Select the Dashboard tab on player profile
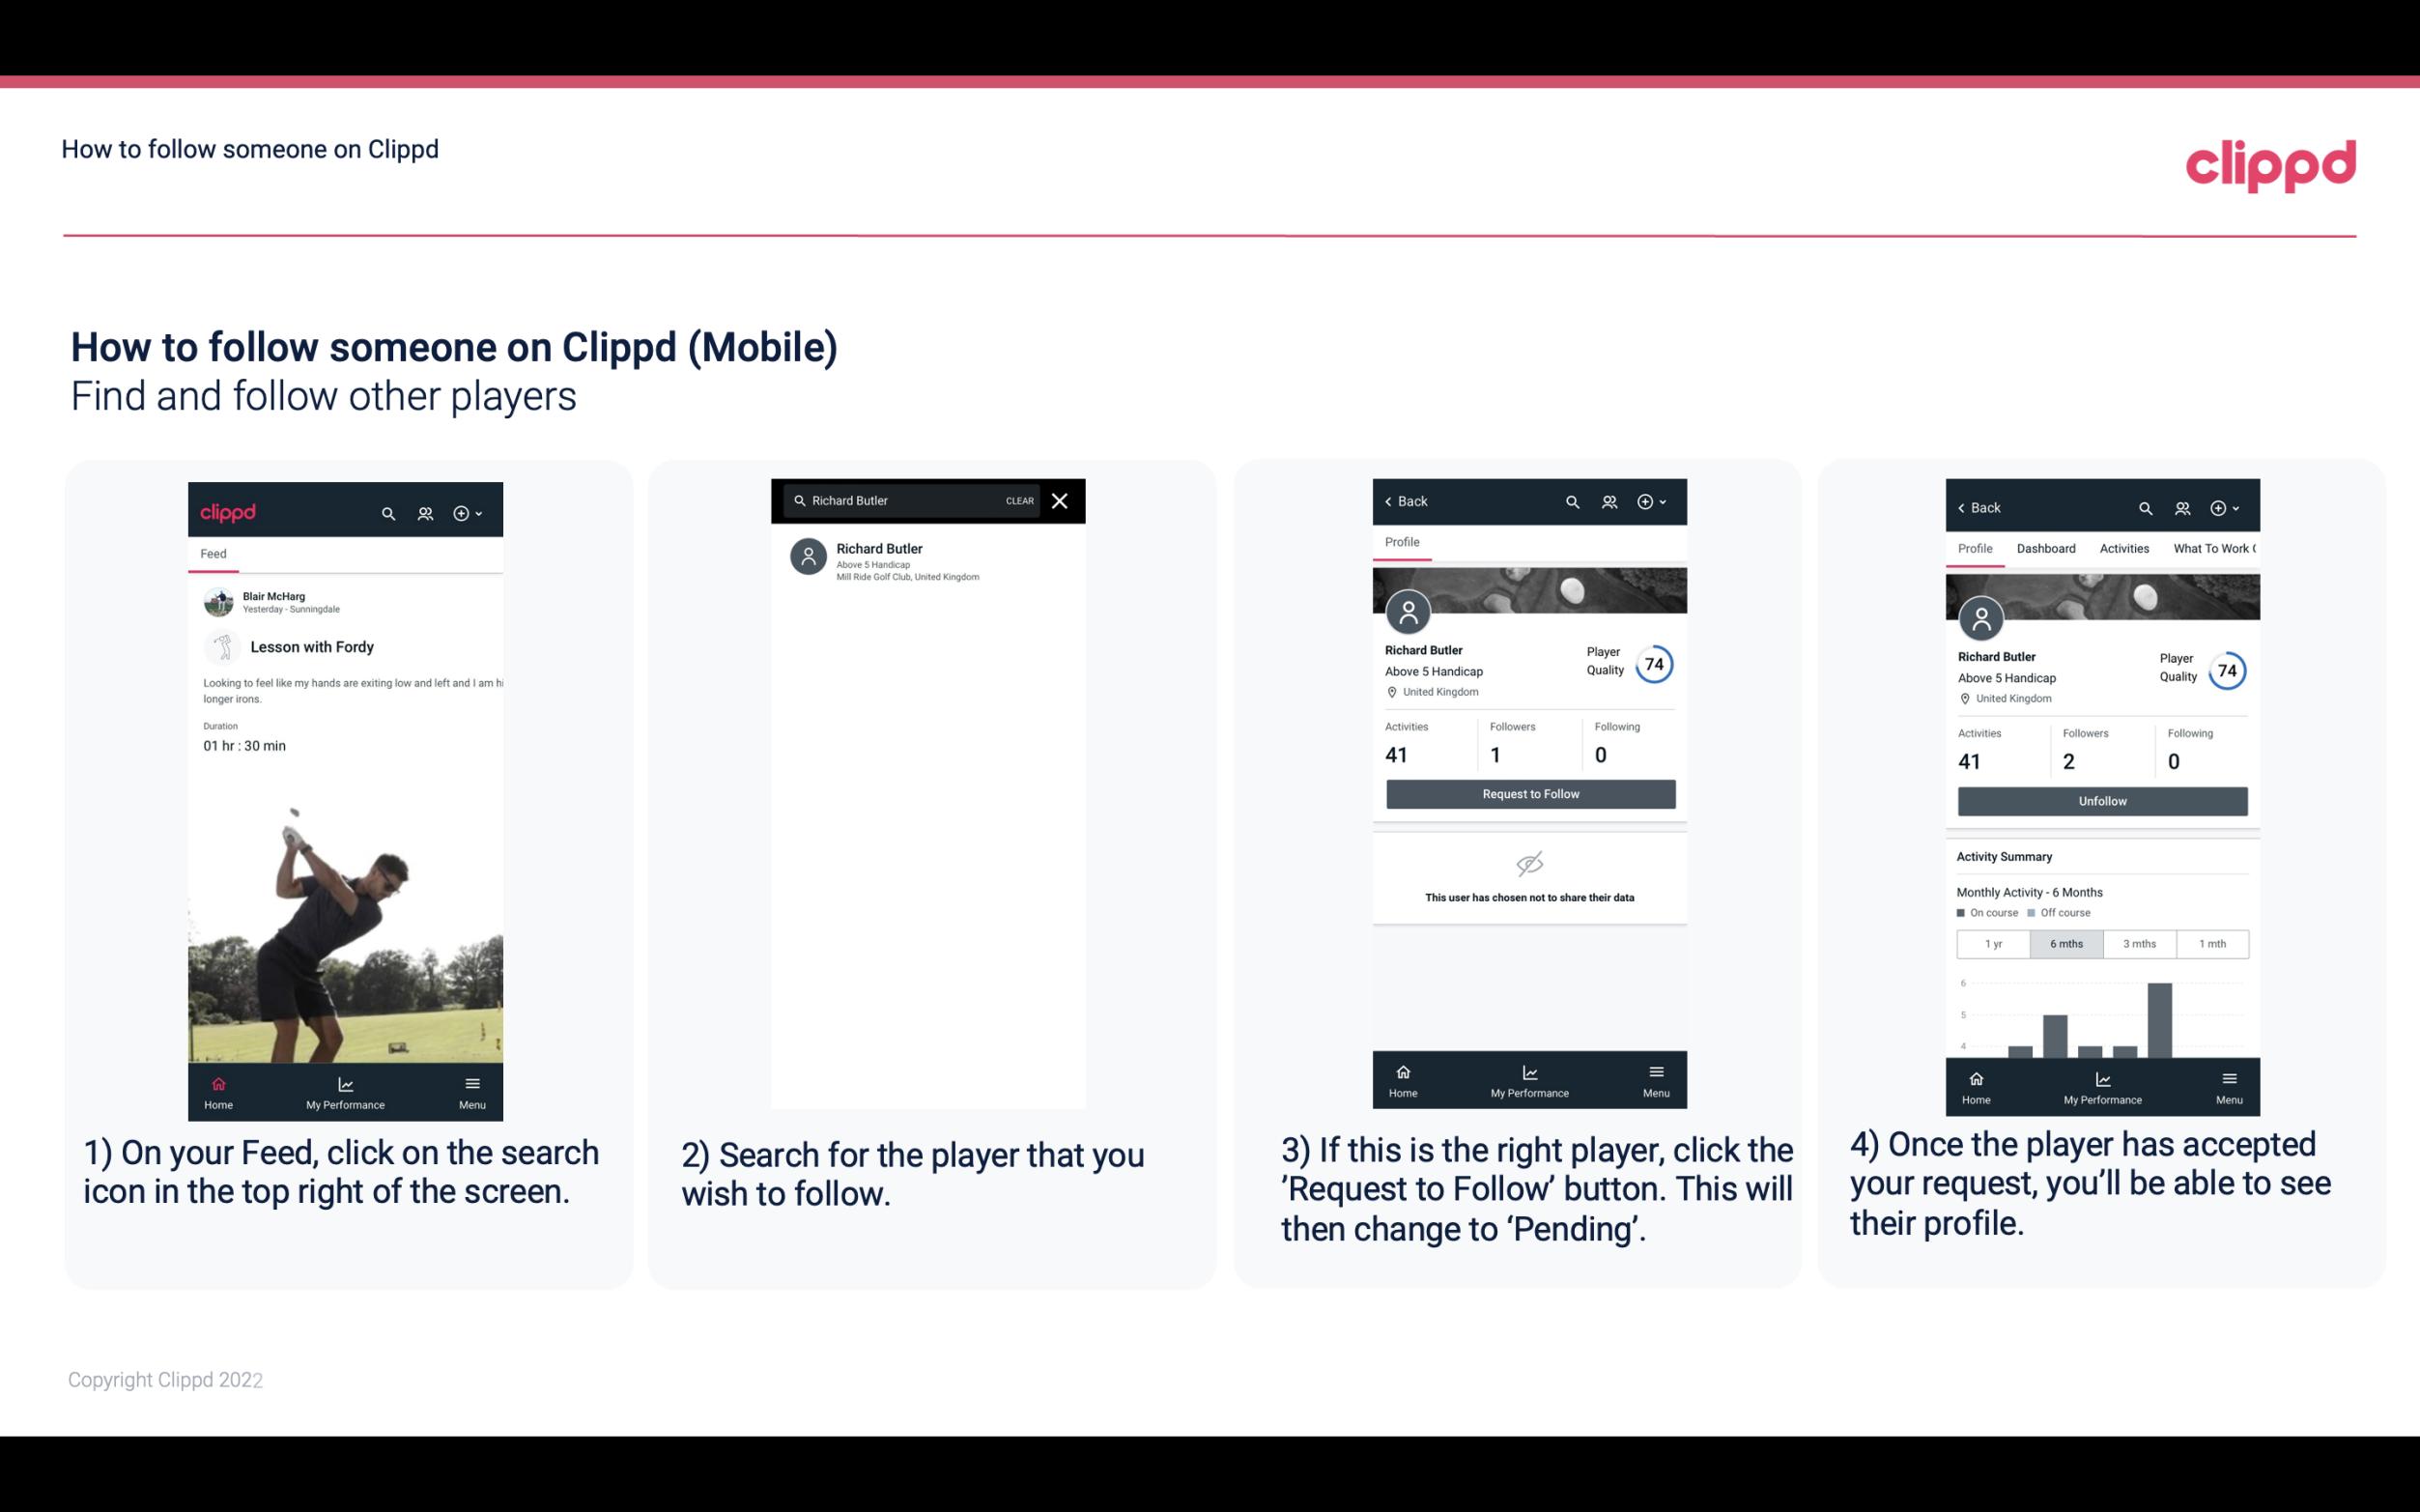Image resolution: width=2420 pixels, height=1512 pixels. [x=2047, y=547]
